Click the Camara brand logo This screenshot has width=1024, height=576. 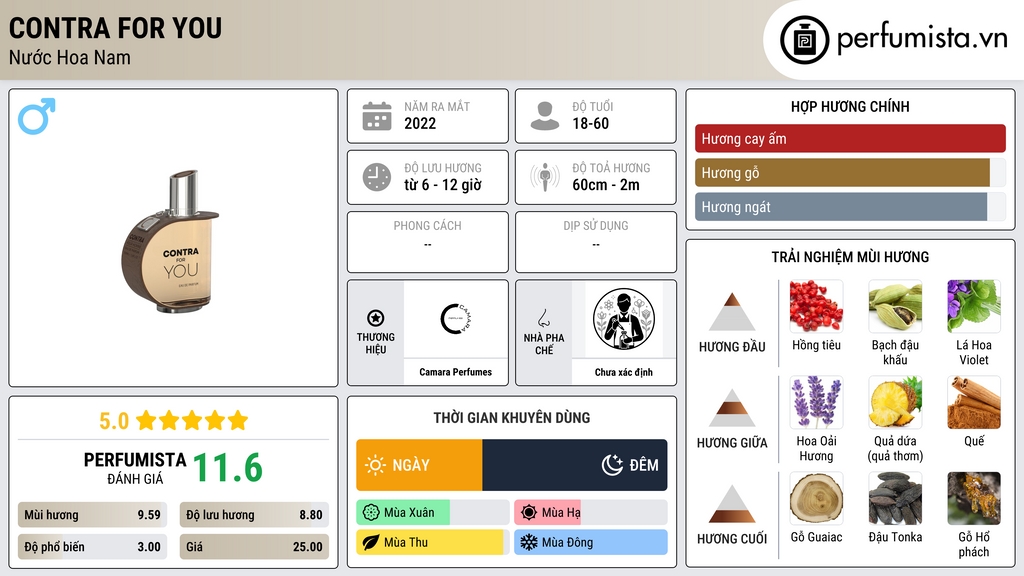tap(455, 319)
